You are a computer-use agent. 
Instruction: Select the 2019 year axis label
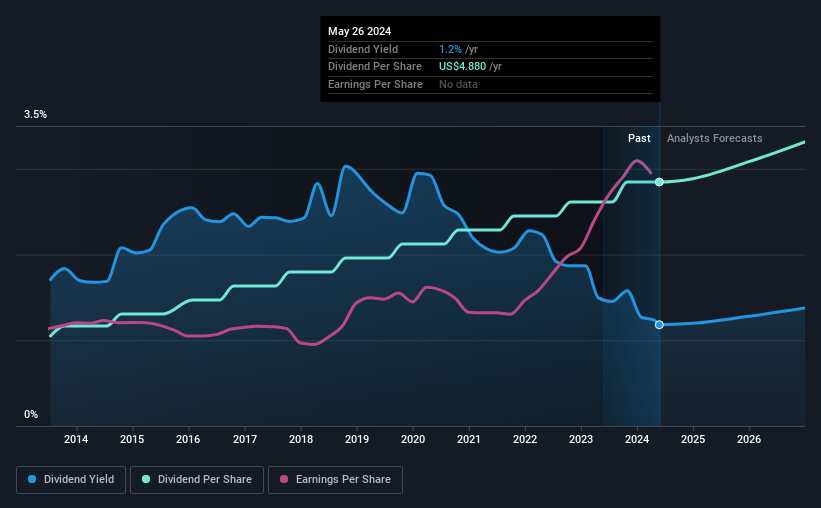click(x=357, y=439)
